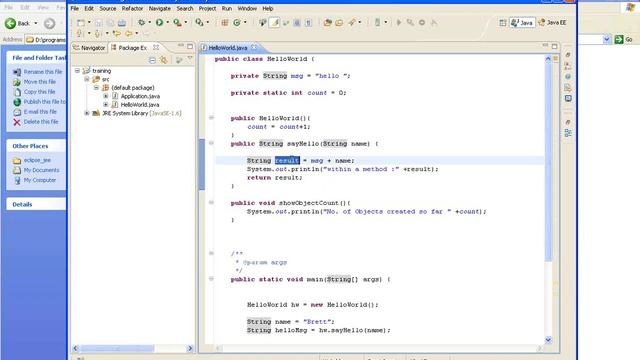The width and height of the screenshot is (640, 360).
Task: Click the Next Annotation icon in second toolbar row
Action: pyautogui.click(x=79, y=33)
